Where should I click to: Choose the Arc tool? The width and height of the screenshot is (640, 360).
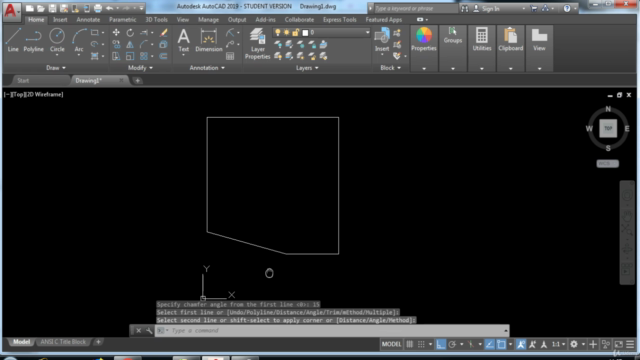(x=79, y=40)
